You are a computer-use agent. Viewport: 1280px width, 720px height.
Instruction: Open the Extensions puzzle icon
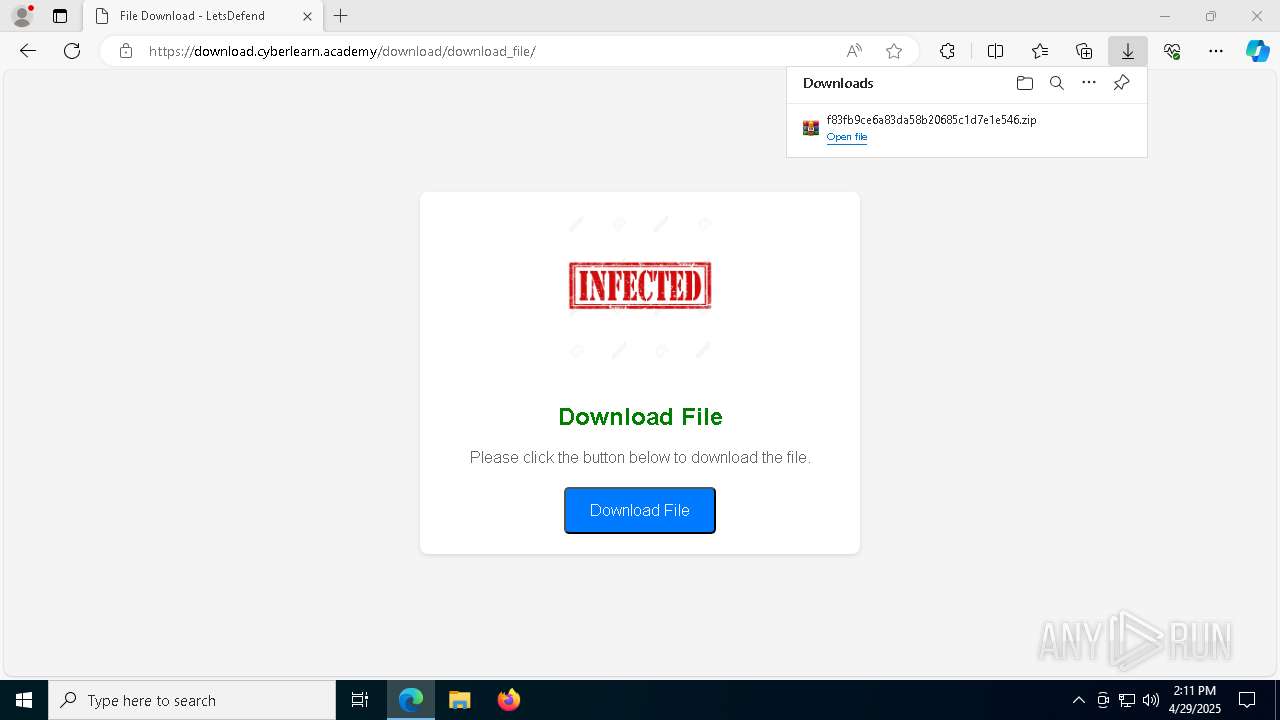click(x=947, y=51)
